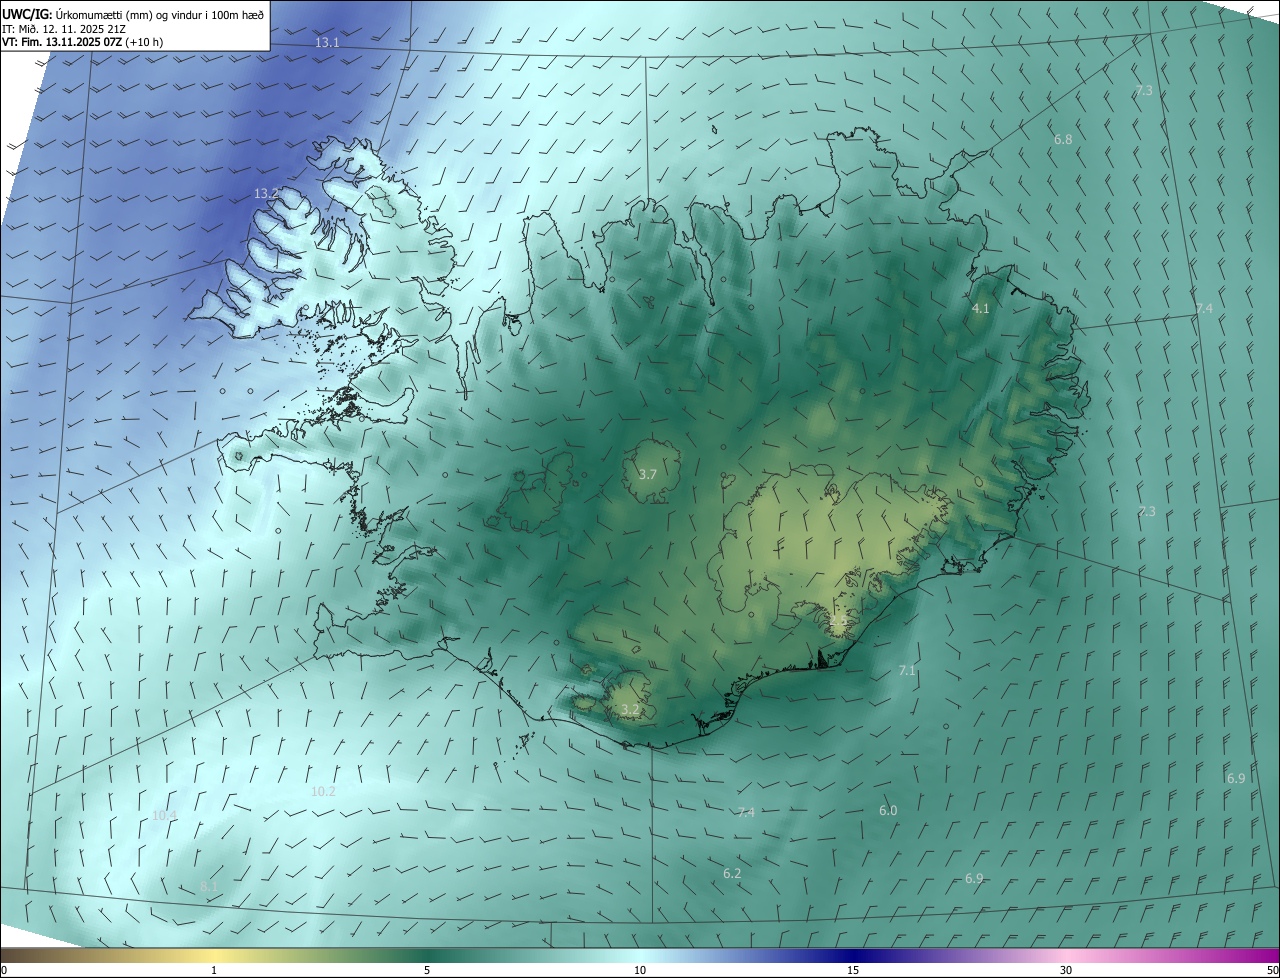The image size is (1280, 978).
Task: Click the 3.7 value label on the glacier outline
Action: (x=647, y=474)
